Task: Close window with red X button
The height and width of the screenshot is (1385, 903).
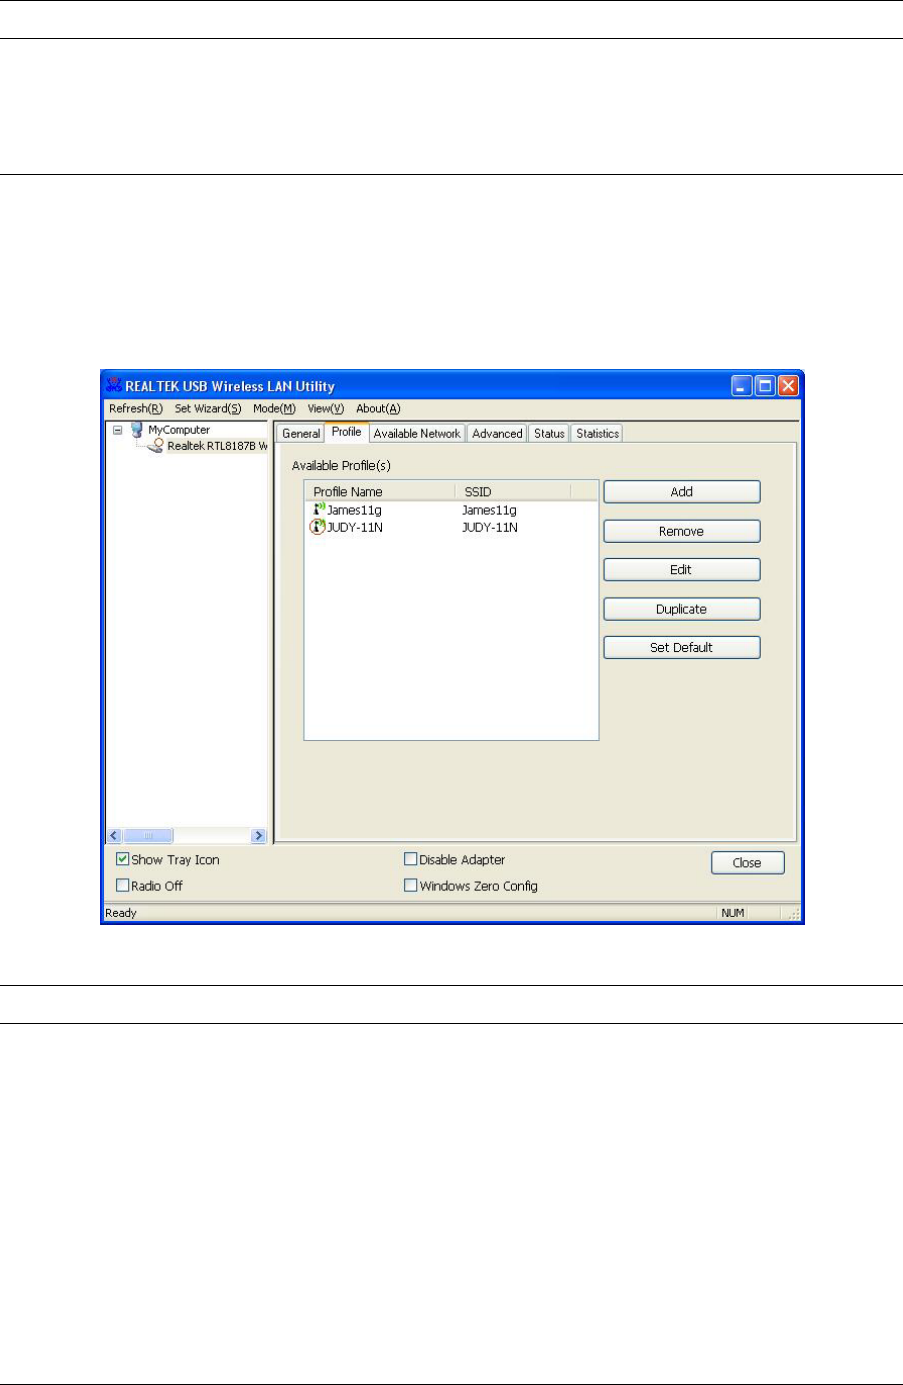Action: (x=788, y=386)
